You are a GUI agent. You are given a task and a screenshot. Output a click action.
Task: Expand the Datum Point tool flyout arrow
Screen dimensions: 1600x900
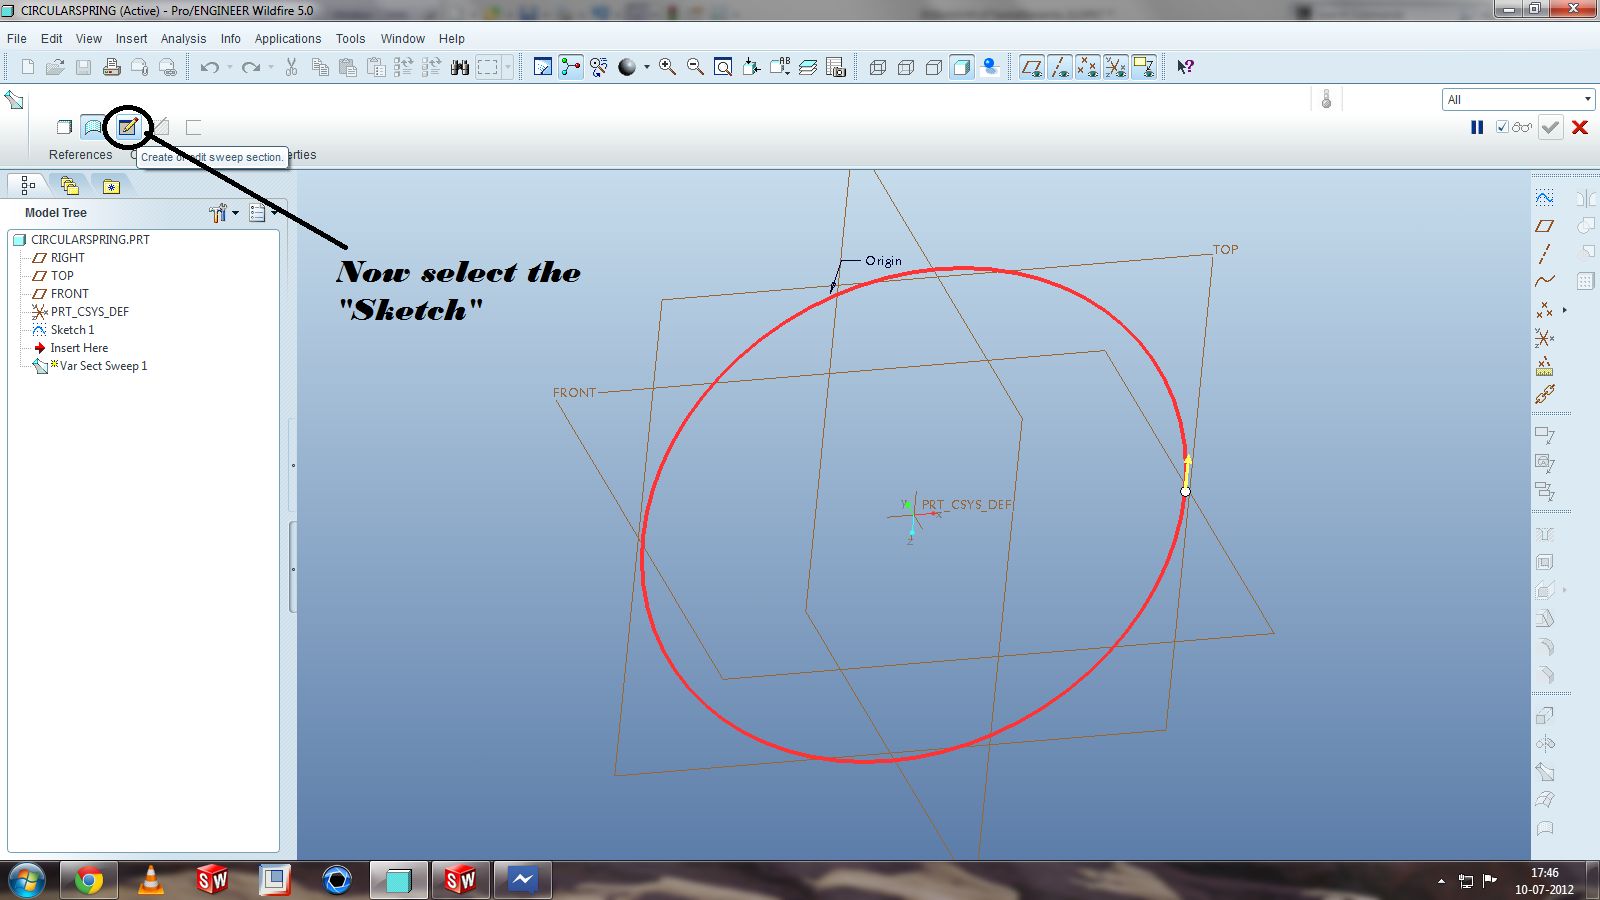[1565, 310]
